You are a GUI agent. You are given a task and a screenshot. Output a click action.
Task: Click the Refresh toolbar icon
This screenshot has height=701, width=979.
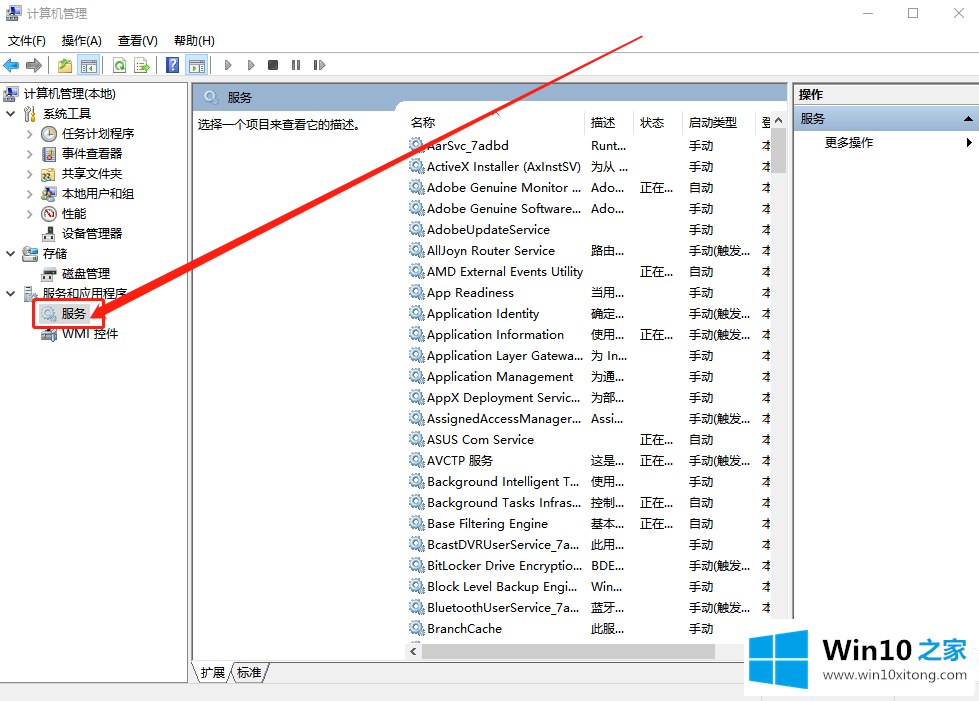[119, 65]
